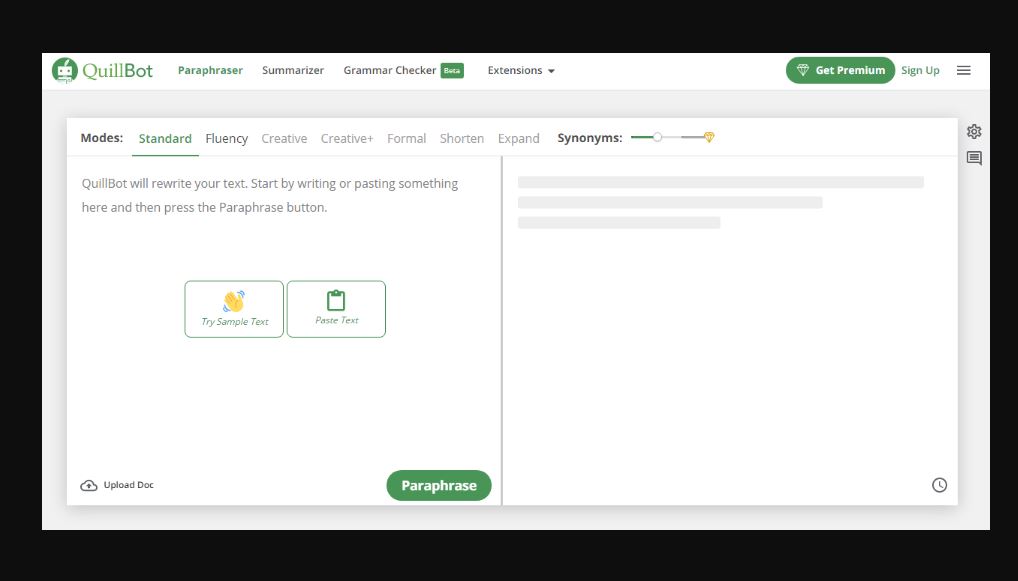
Task: Select the Formal mode tab
Action: click(x=406, y=138)
